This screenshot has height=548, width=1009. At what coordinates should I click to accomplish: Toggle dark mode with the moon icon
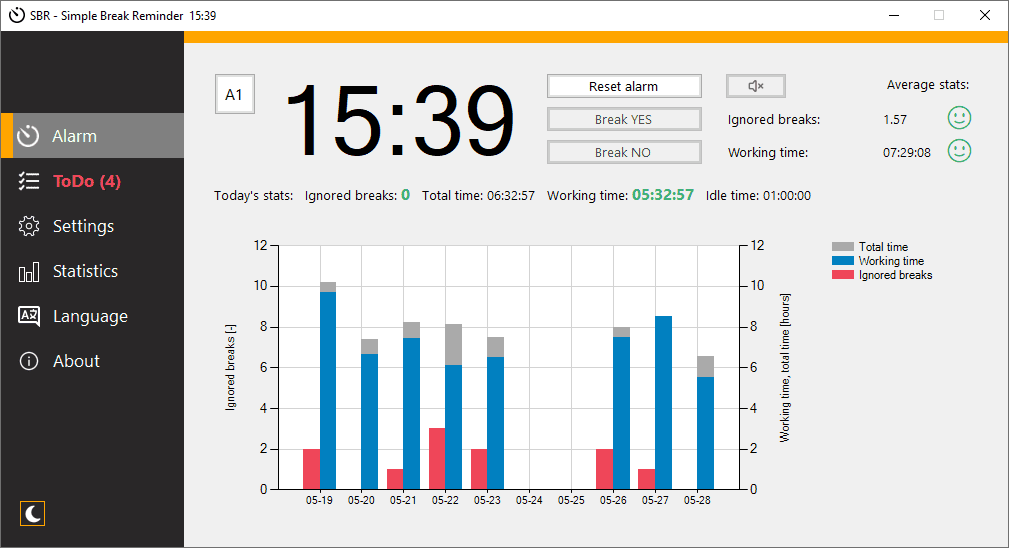(32, 513)
